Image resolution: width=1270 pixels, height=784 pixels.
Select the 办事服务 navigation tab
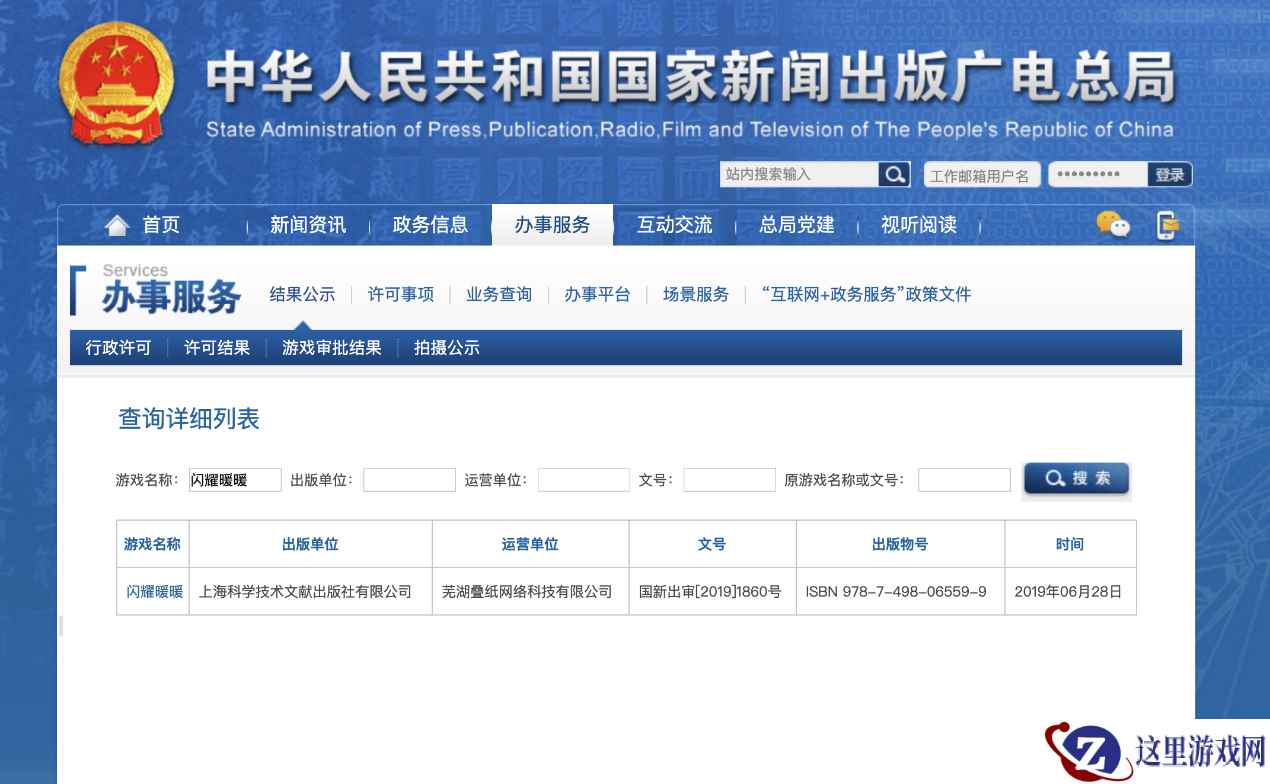[x=552, y=225]
